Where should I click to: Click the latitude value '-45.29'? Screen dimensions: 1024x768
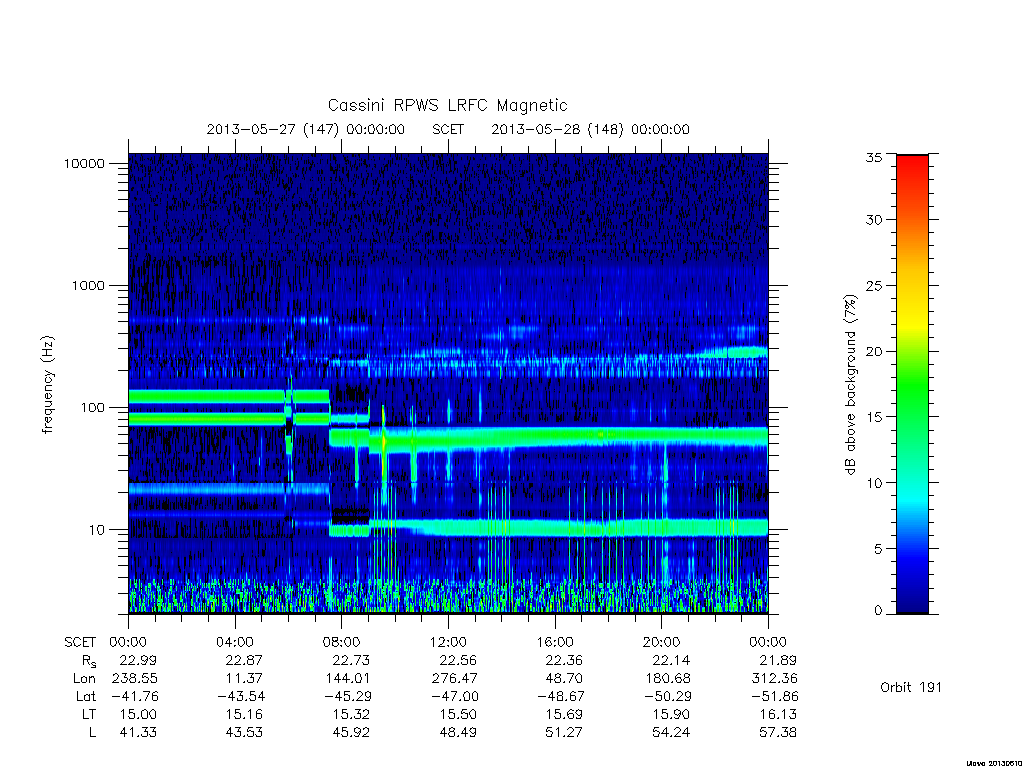tap(347, 696)
